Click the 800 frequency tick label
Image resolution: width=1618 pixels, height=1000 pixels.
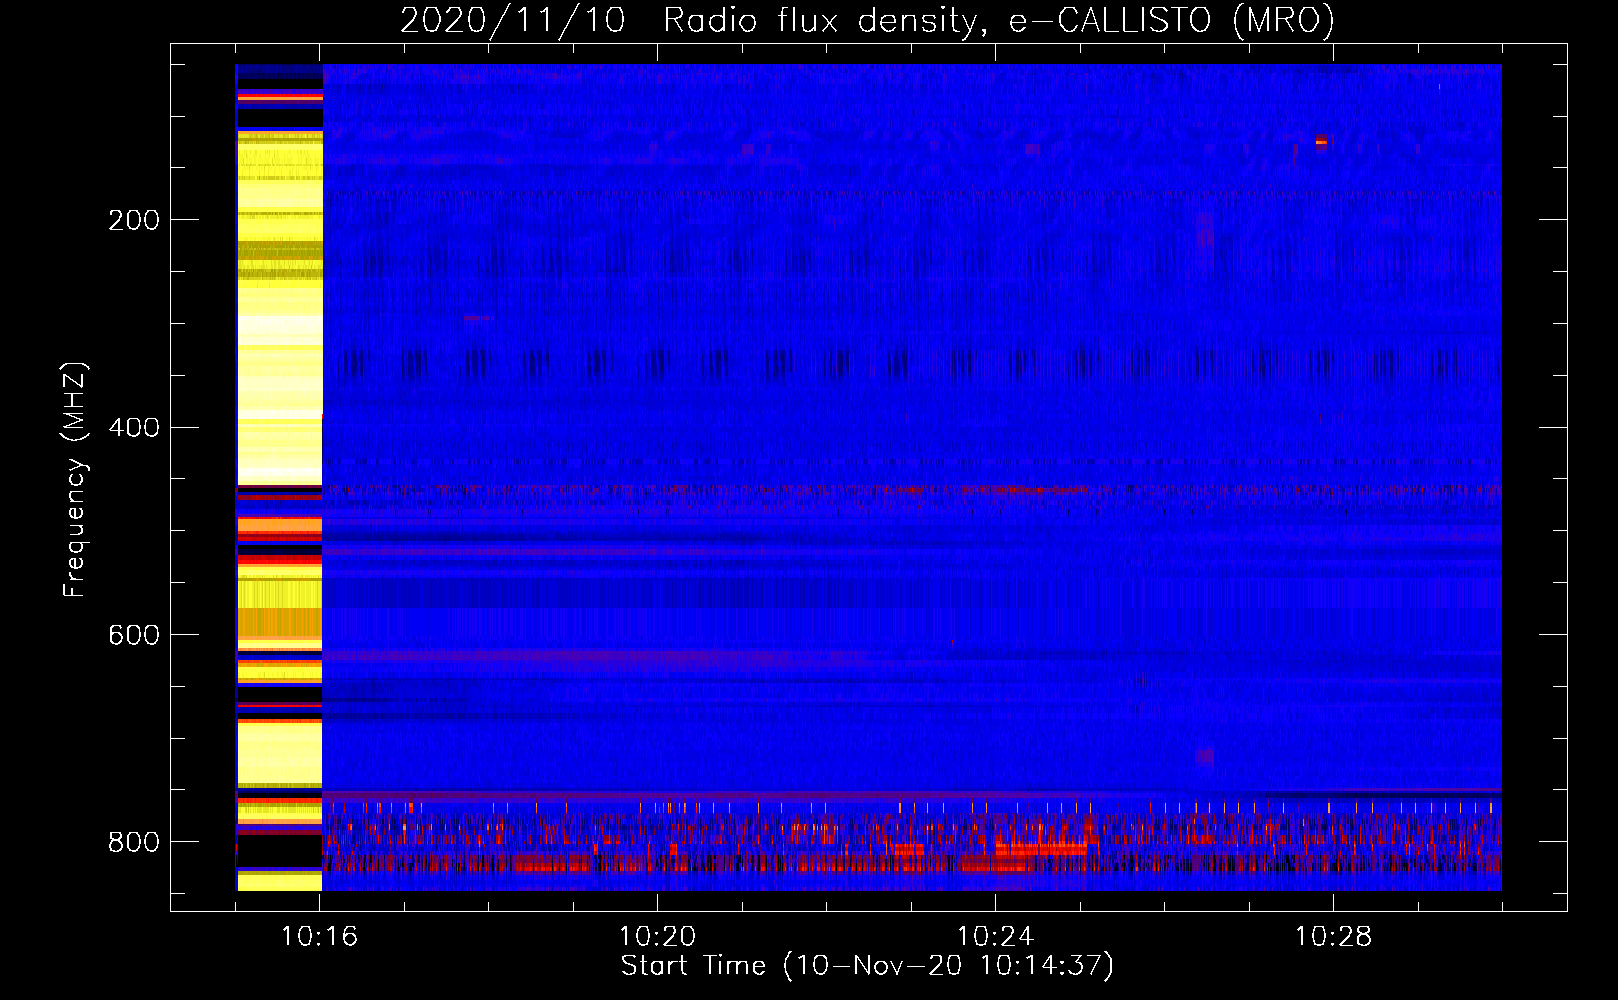pos(134,842)
